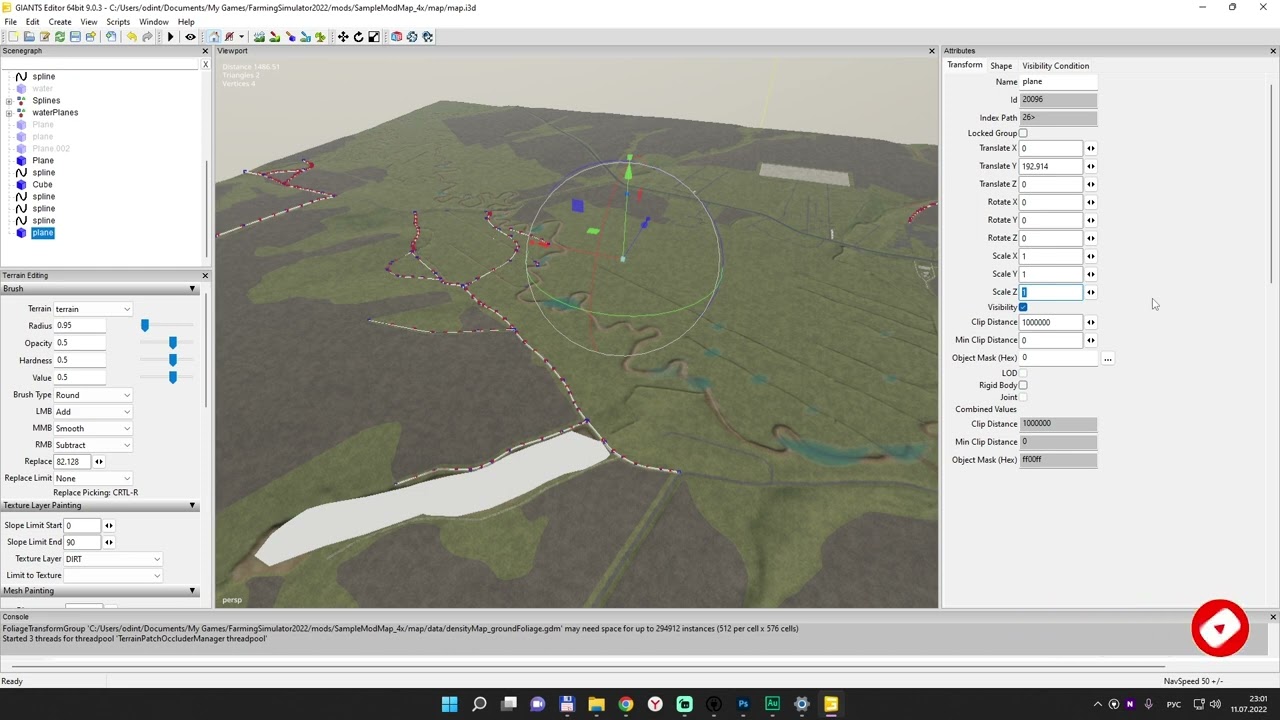This screenshot has width=1280, height=720.
Task: Select the Cube node in Scenegraph
Action: click(42, 185)
